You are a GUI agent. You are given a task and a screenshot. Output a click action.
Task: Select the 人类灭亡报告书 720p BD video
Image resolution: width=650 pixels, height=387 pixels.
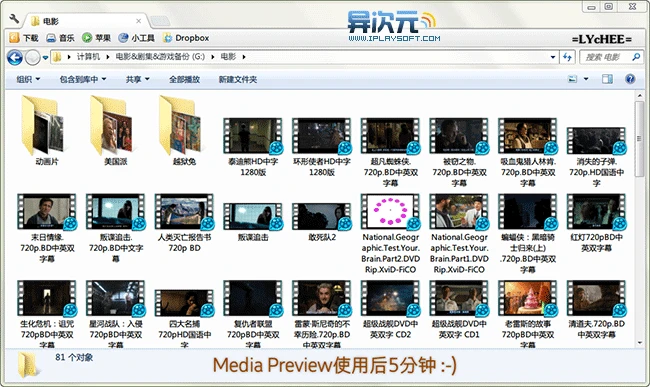click(x=184, y=223)
